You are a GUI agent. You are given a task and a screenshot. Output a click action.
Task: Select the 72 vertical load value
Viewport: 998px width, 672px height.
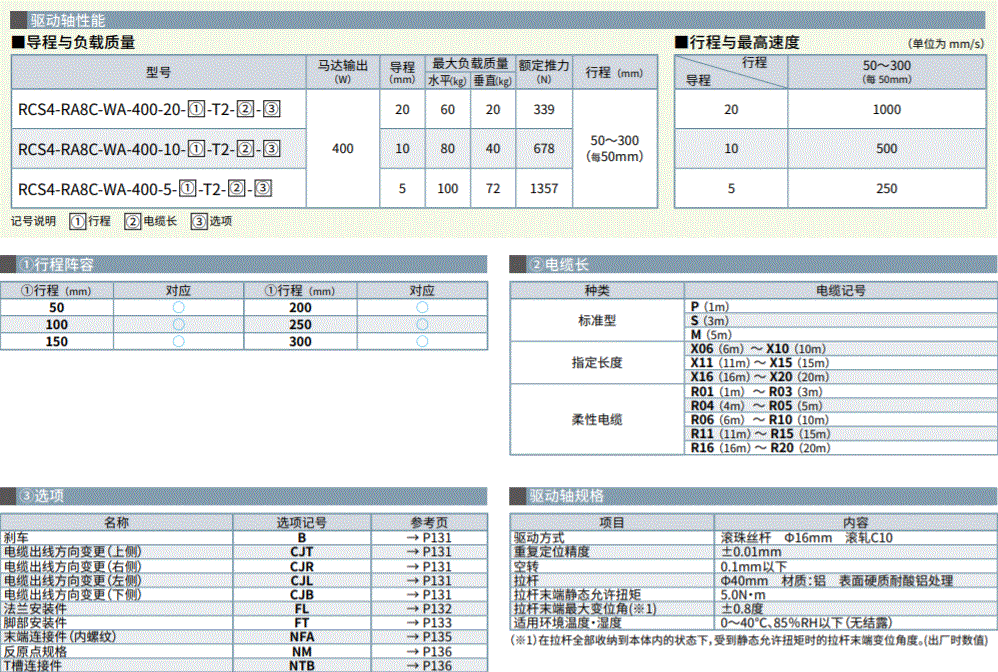pos(493,188)
